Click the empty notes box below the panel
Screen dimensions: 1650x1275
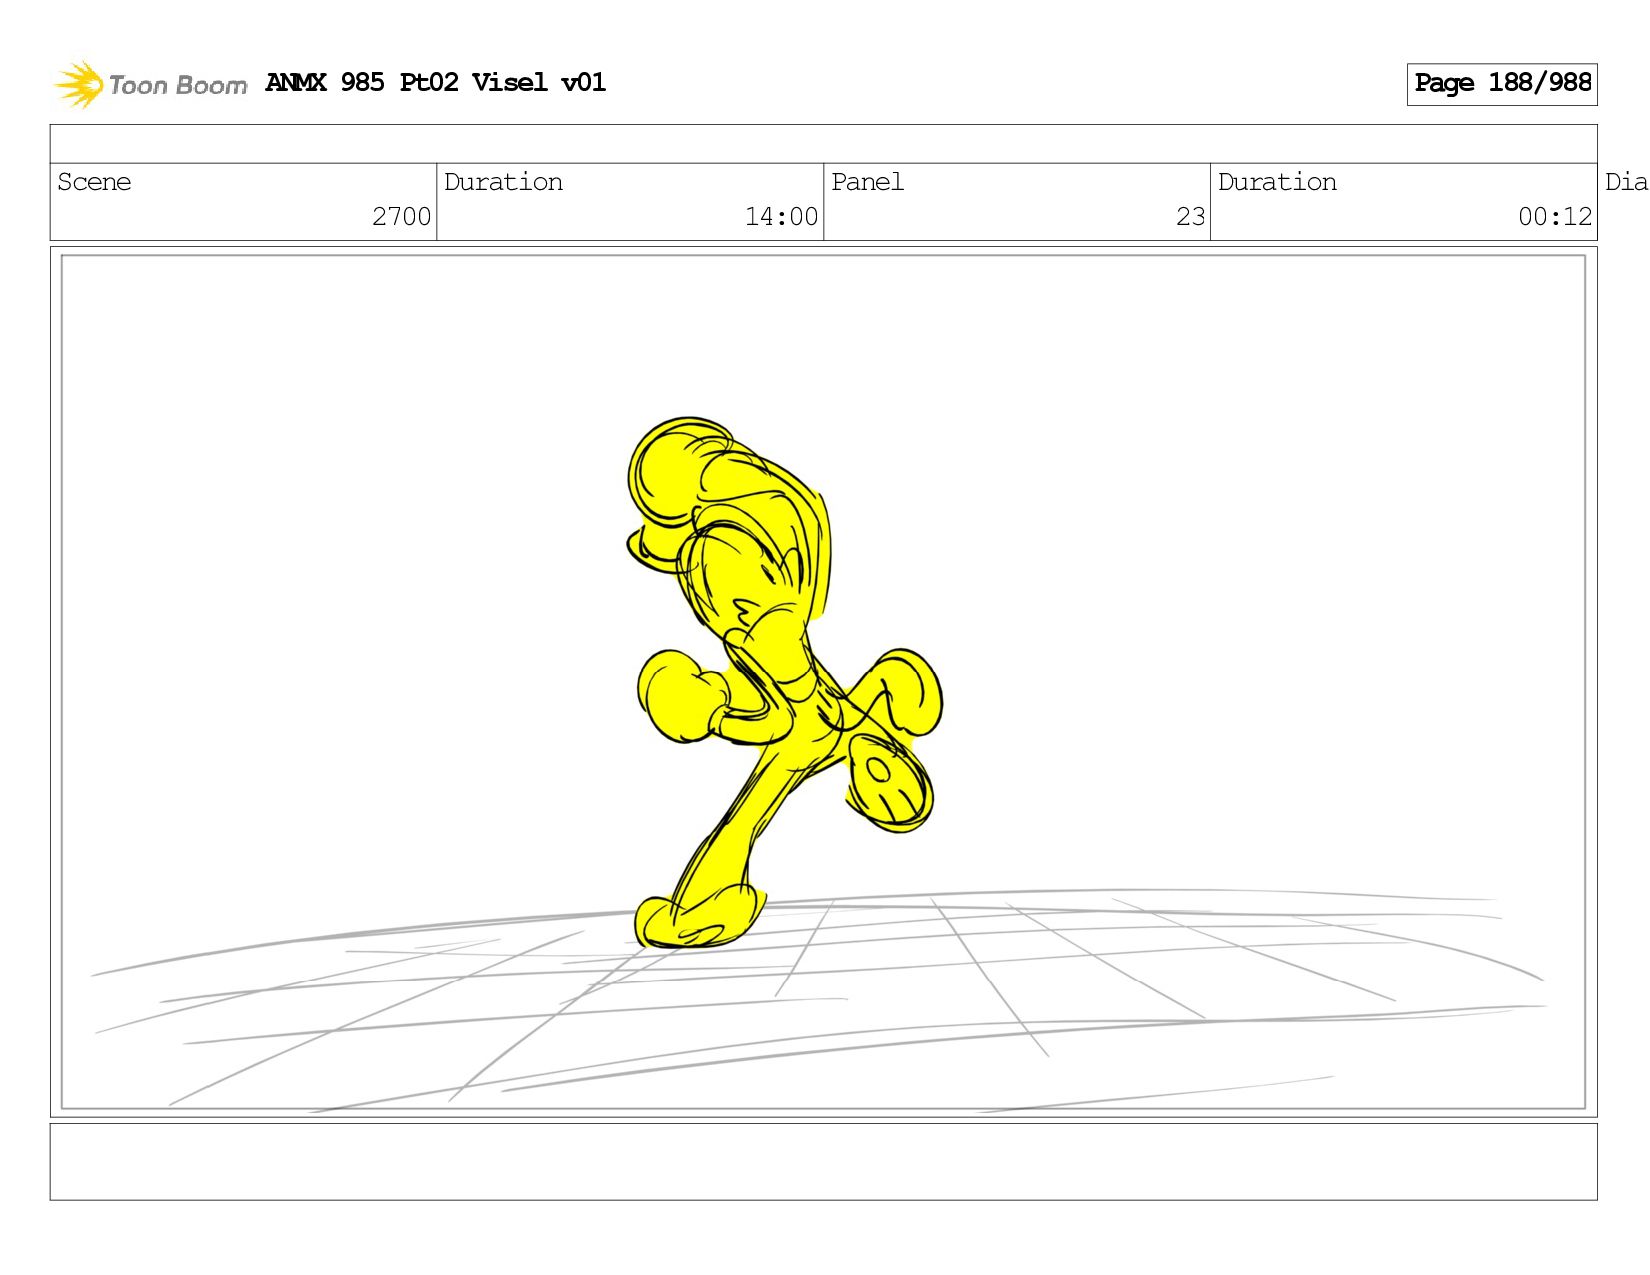click(823, 1162)
